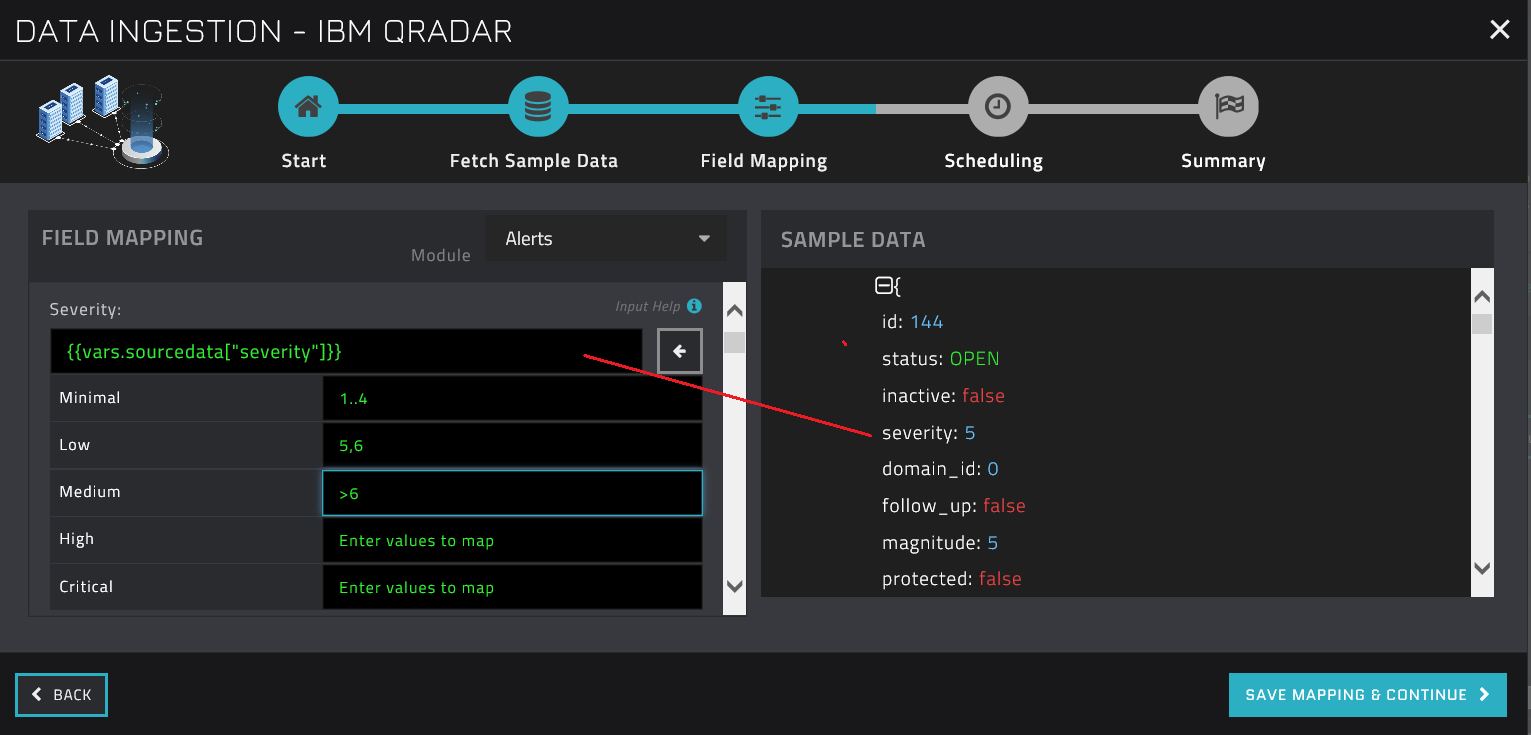
Task: Select the 'magnitude: 5' sample data row
Action: pyautogui.click(x=940, y=543)
